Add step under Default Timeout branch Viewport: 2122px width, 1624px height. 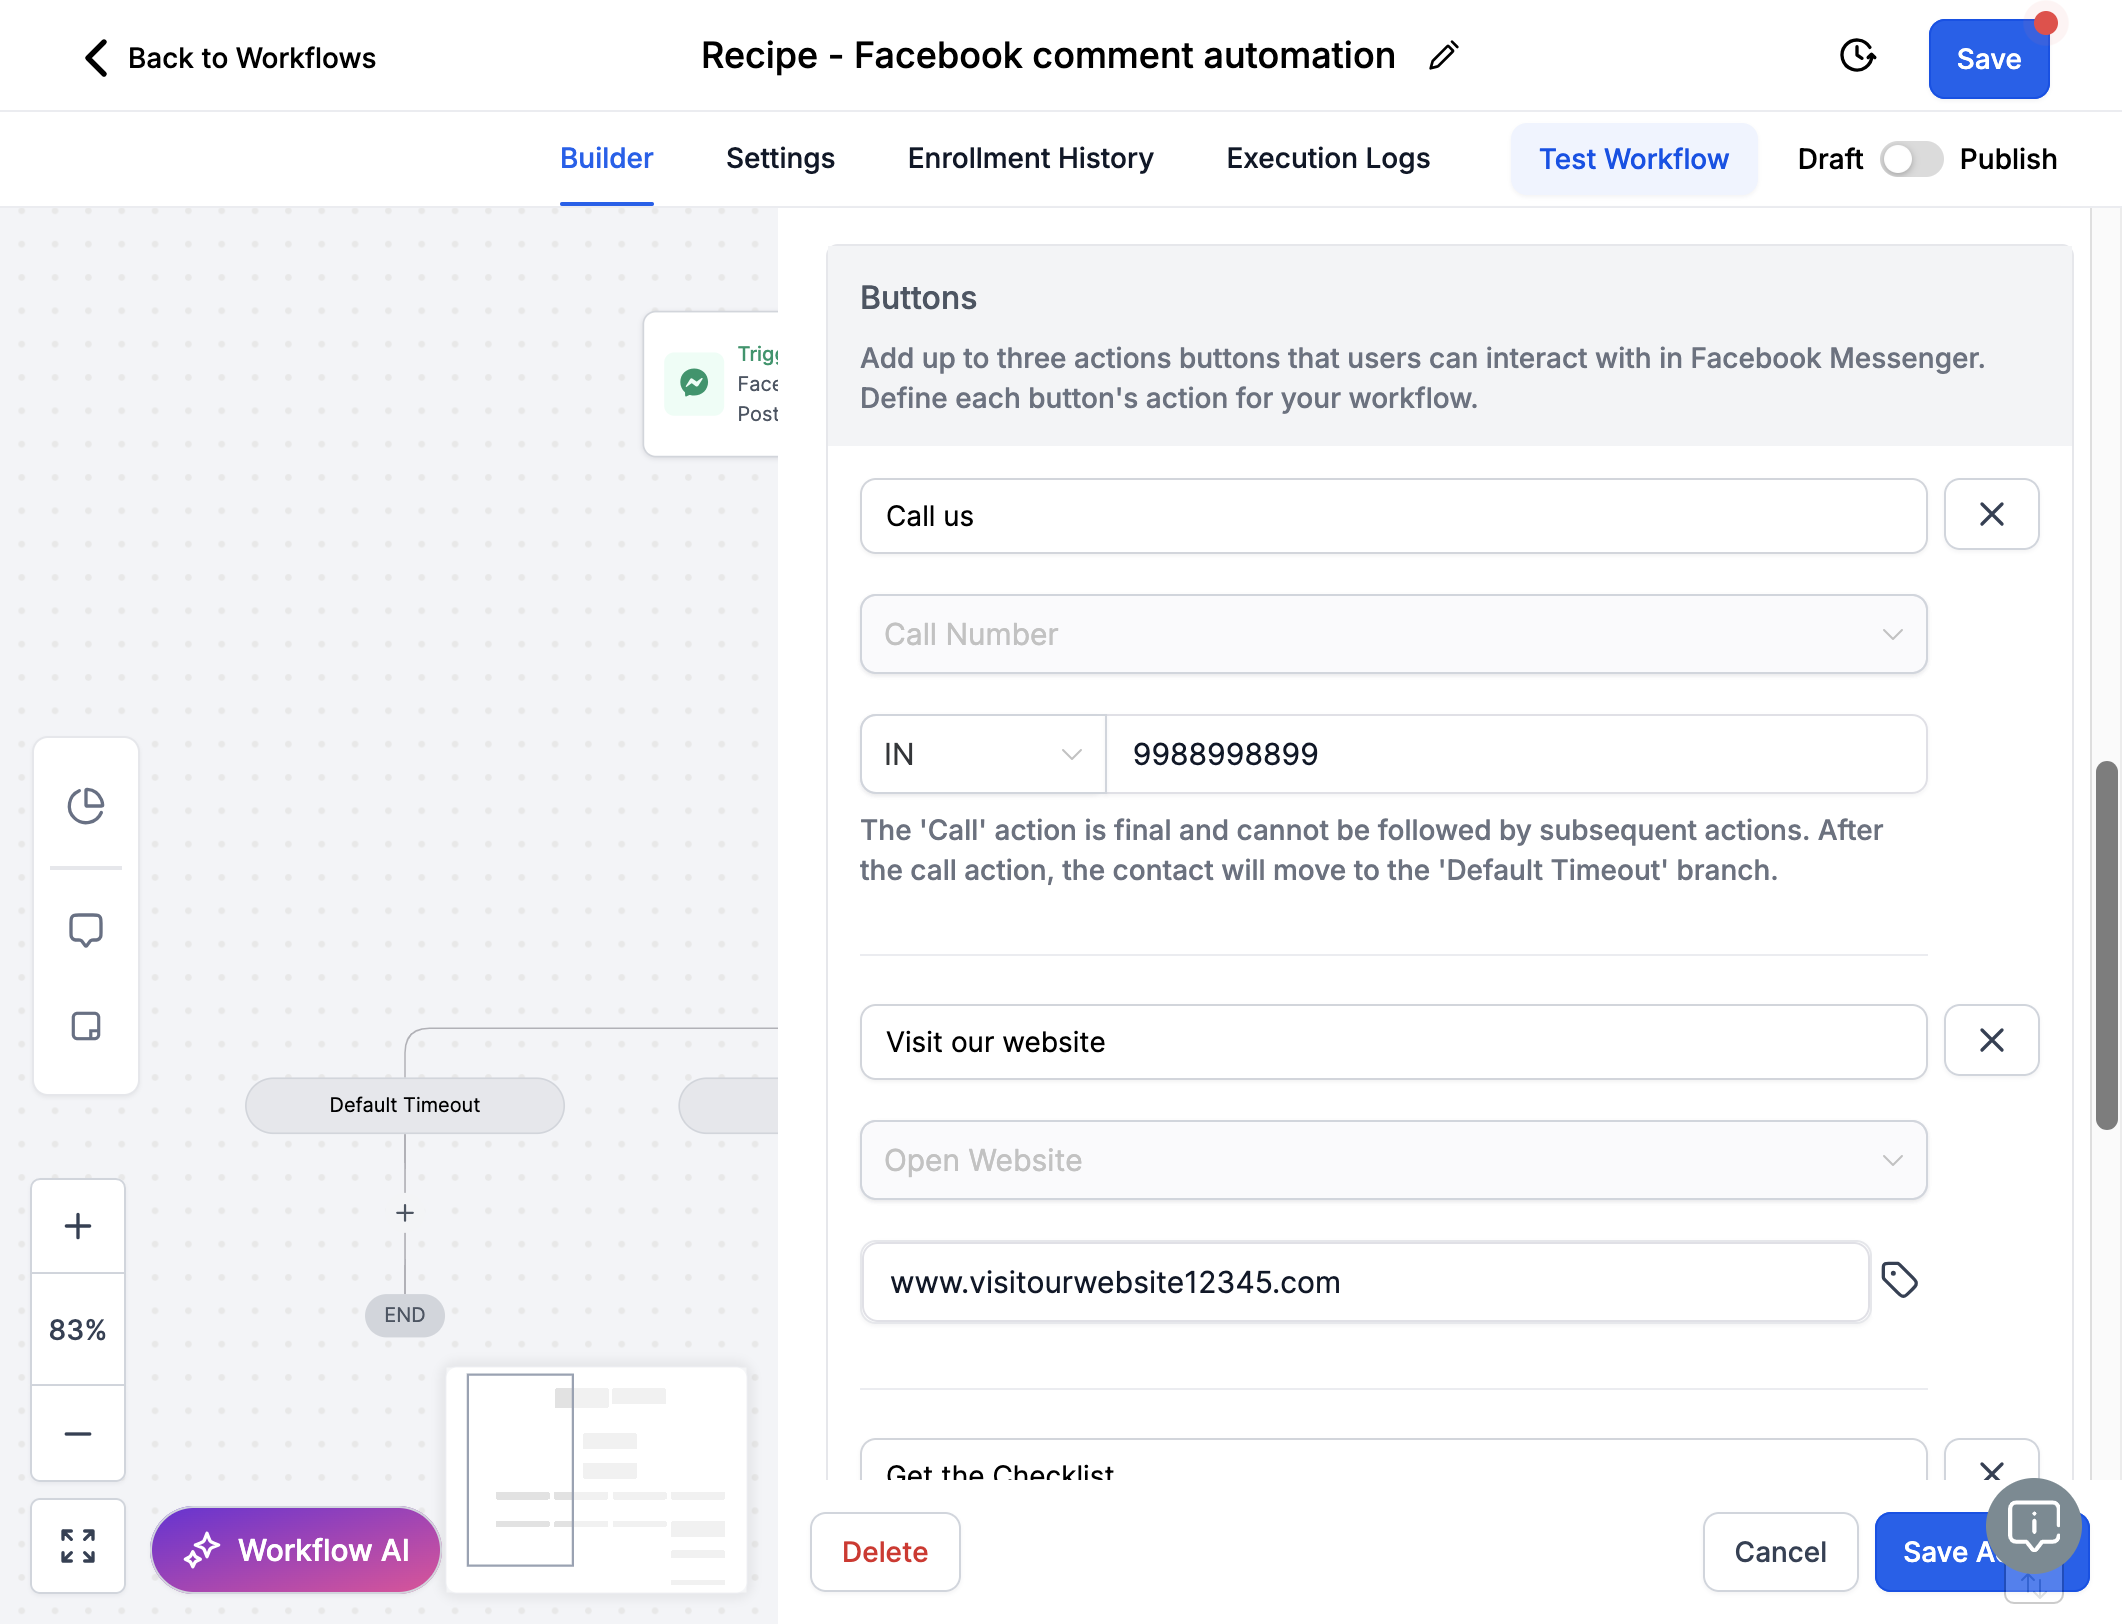tap(405, 1213)
